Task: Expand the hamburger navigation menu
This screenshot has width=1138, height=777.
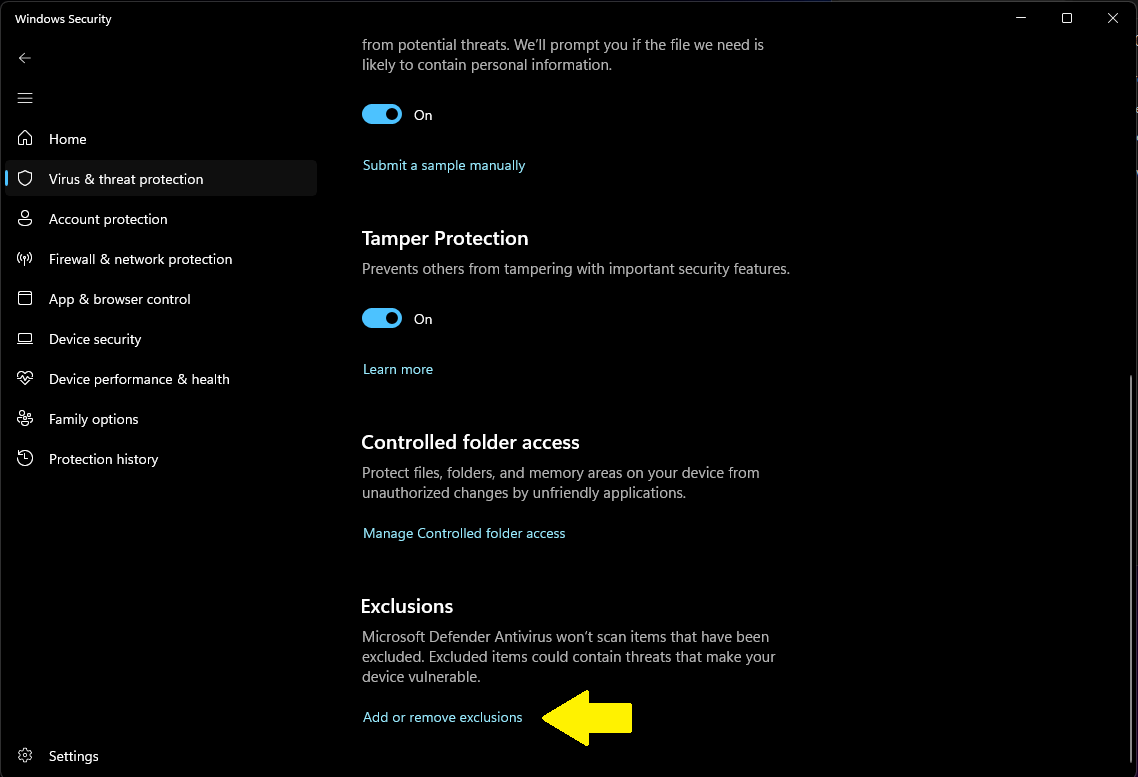Action: [25, 98]
